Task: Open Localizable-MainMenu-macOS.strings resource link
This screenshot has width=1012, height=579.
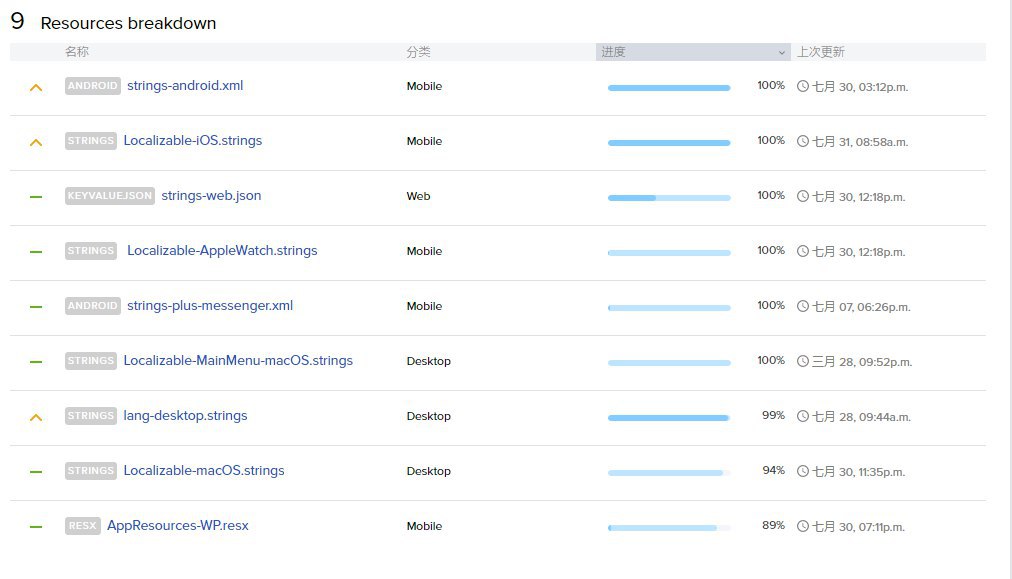Action: tap(238, 361)
